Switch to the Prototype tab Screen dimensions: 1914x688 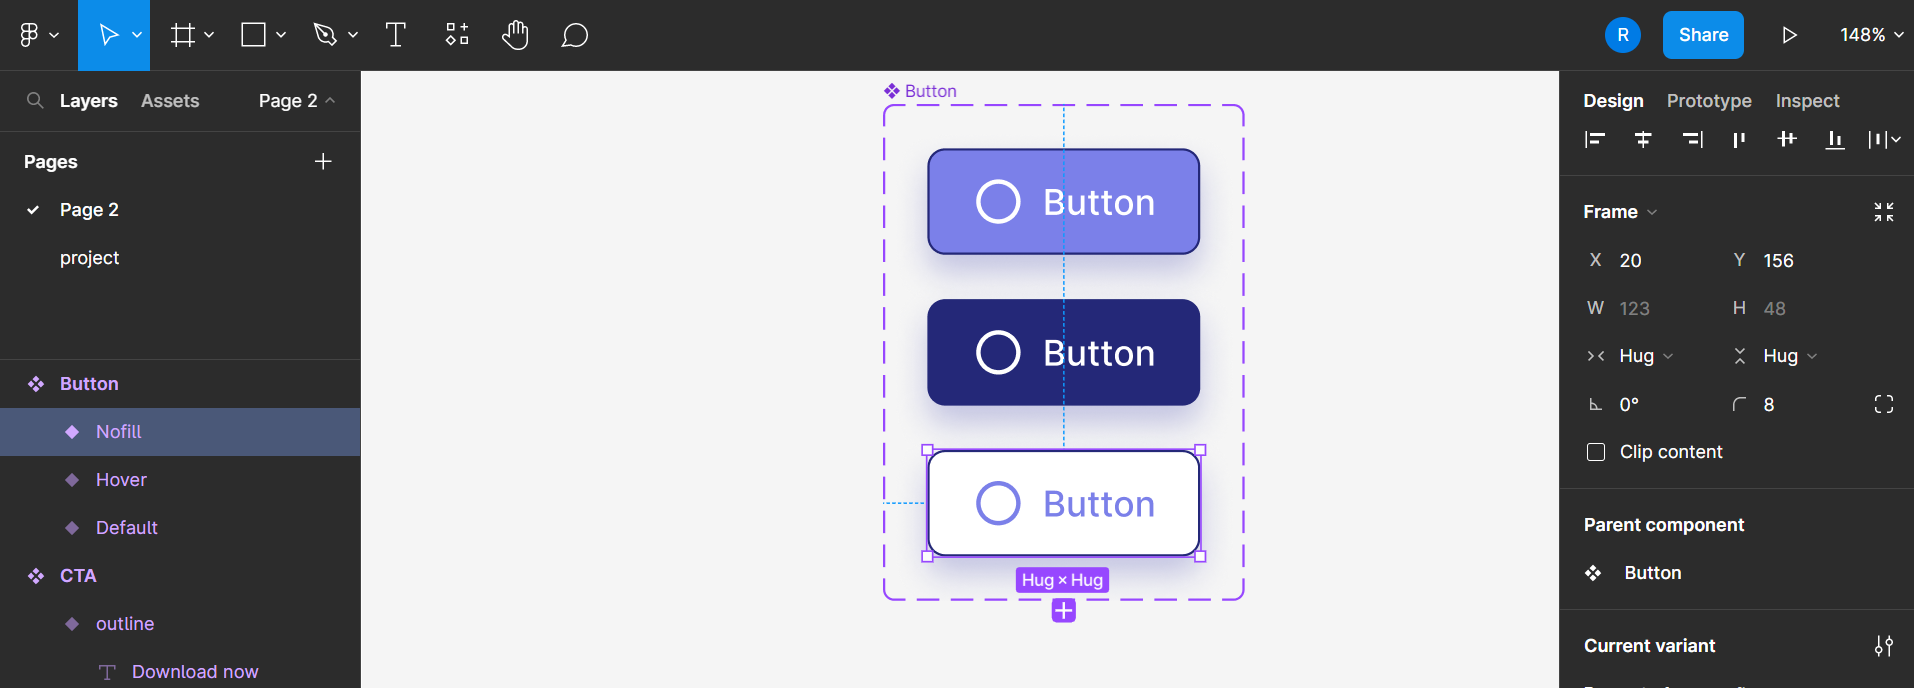(1709, 101)
